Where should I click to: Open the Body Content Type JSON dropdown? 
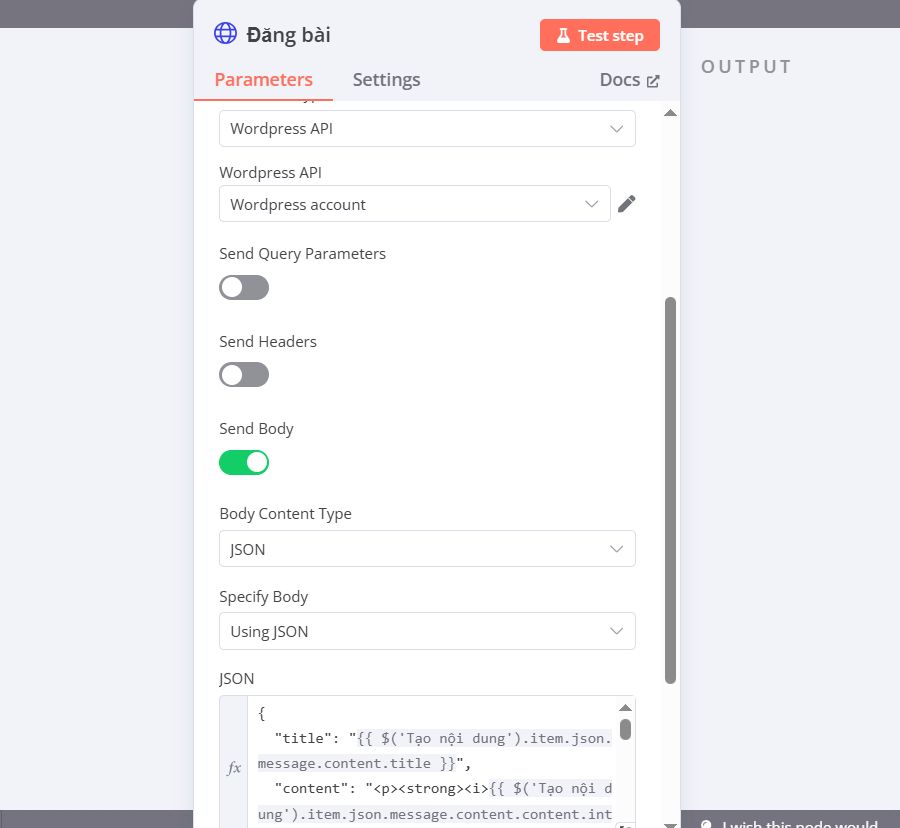[x=427, y=549]
